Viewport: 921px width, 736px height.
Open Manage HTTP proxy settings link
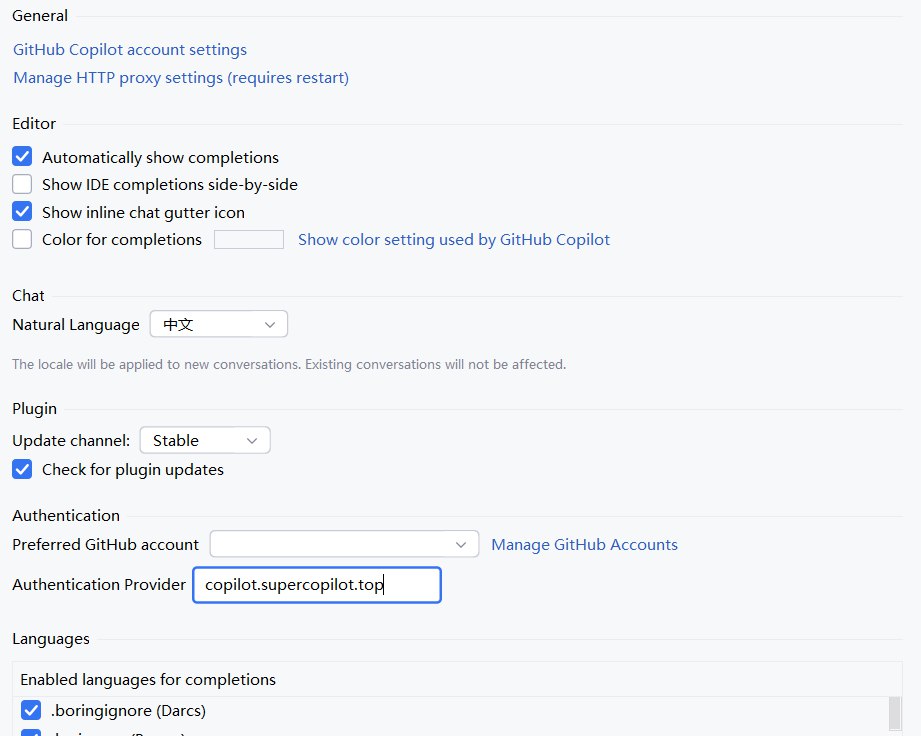coord(181,78)
